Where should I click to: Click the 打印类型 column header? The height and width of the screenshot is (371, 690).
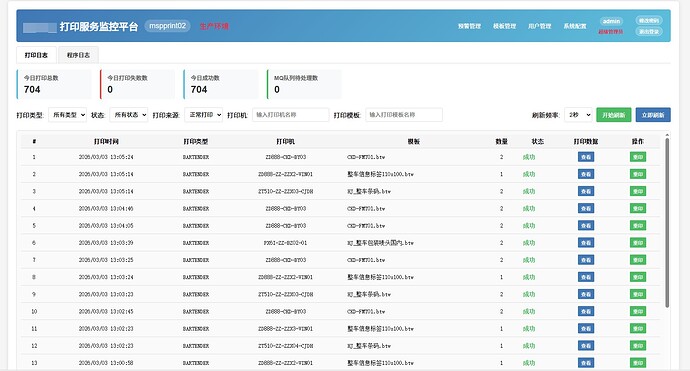pos(196,142)
